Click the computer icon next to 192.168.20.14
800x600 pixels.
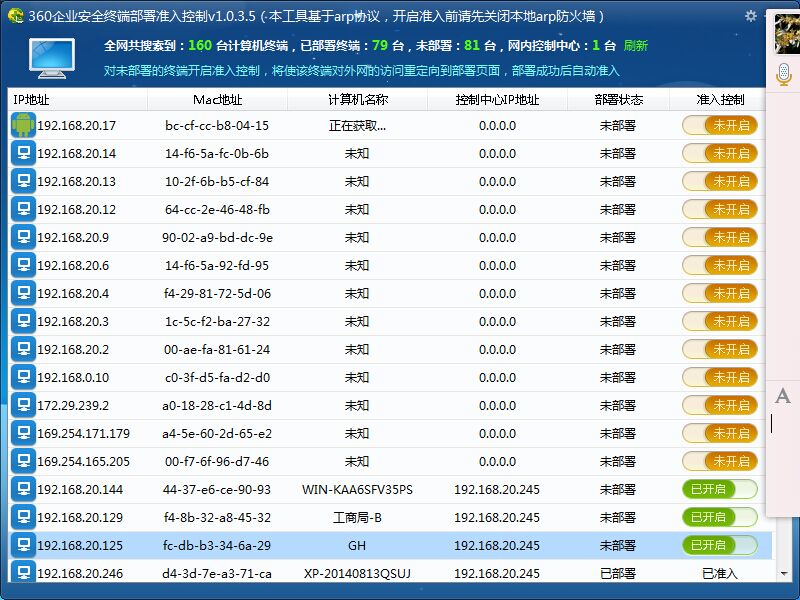tap(23, 153)
